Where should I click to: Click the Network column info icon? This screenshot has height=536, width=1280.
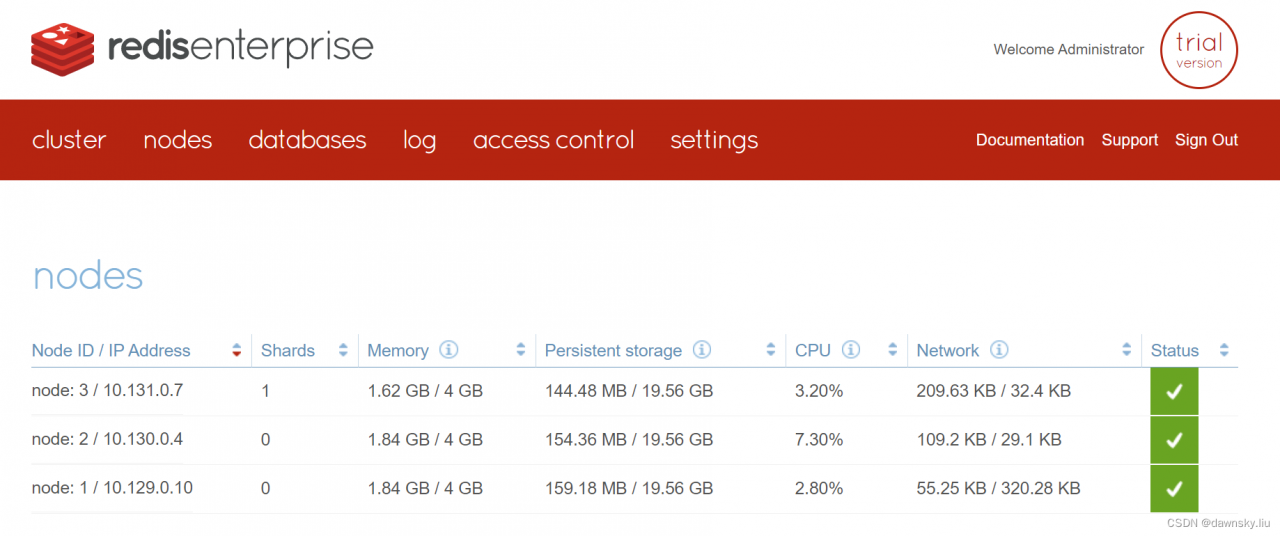point(999,350)
